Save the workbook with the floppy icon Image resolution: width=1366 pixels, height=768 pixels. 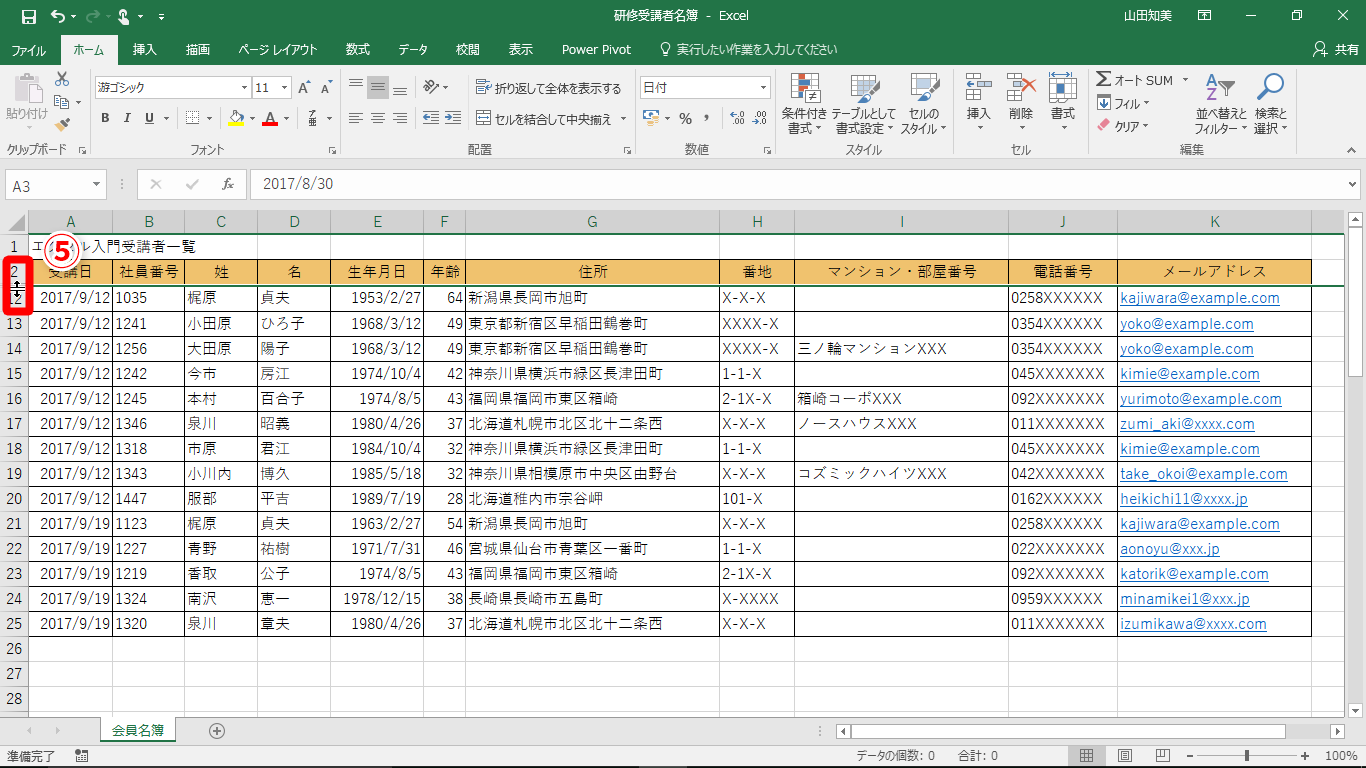[28, 16]
